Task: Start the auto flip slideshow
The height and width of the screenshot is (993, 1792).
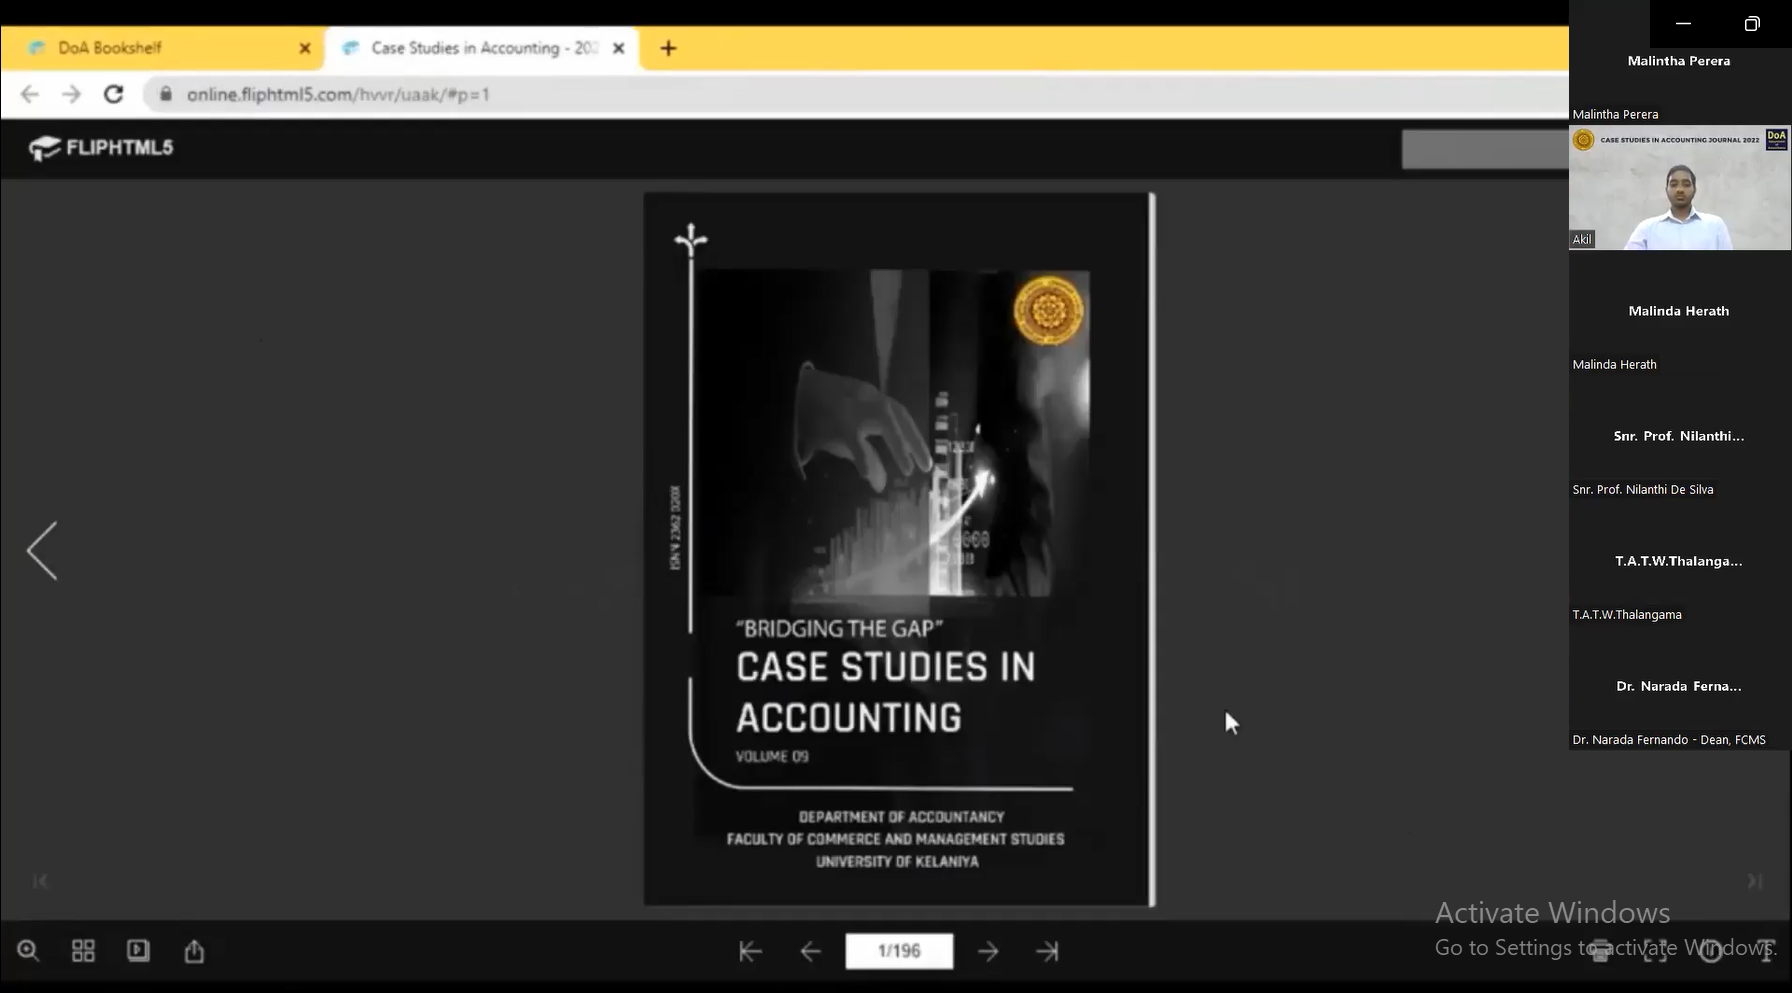Action: [x=138, y=951]
